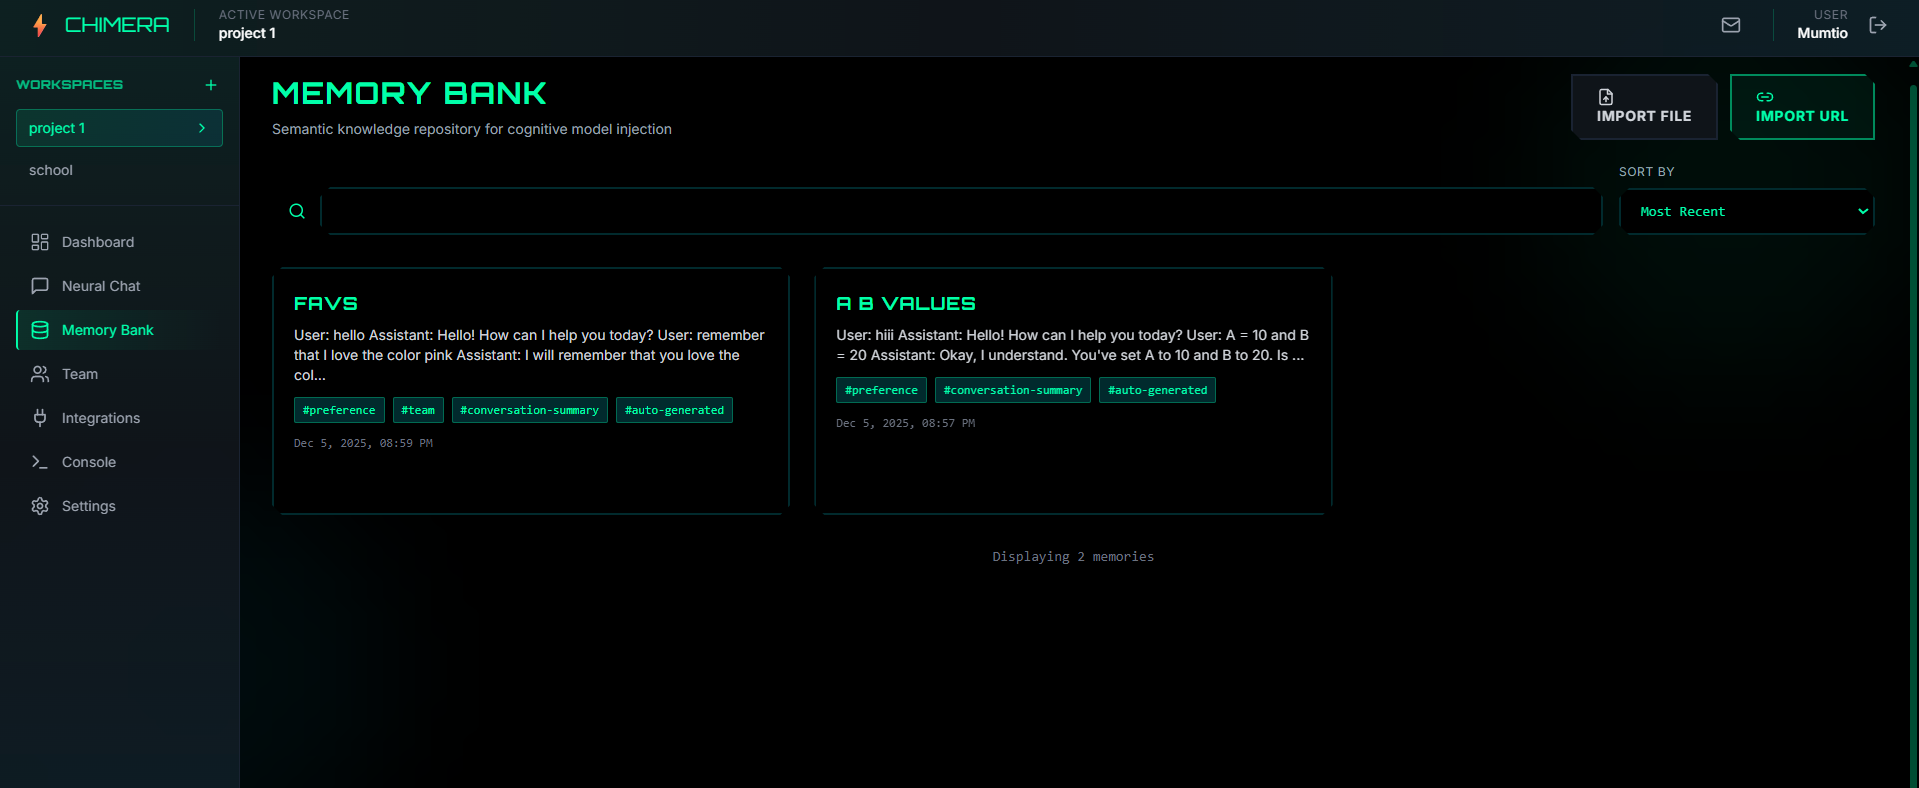The image size is (1919, 788).
Task: Click the 'Displaying 2 memories' text
Action: click(x=1073, y=556)
